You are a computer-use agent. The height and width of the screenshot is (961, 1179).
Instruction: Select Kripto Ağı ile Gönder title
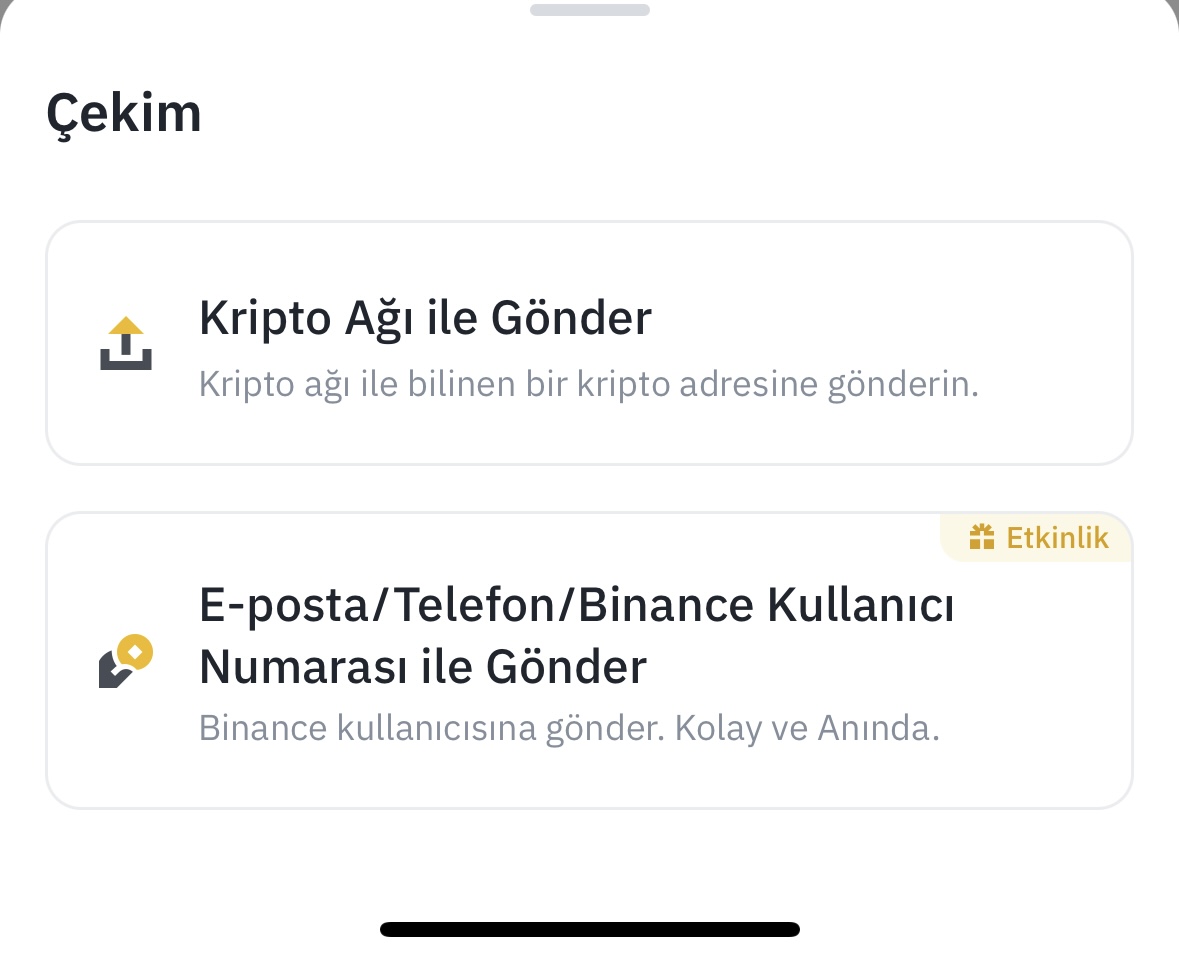point(425,319)
